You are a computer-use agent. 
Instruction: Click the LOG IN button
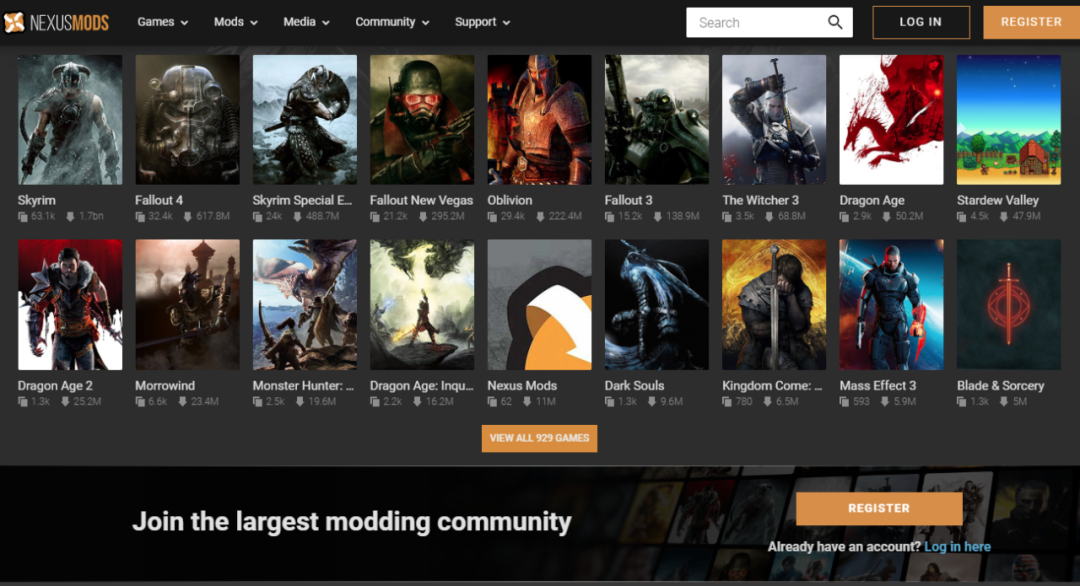point(921,22)
